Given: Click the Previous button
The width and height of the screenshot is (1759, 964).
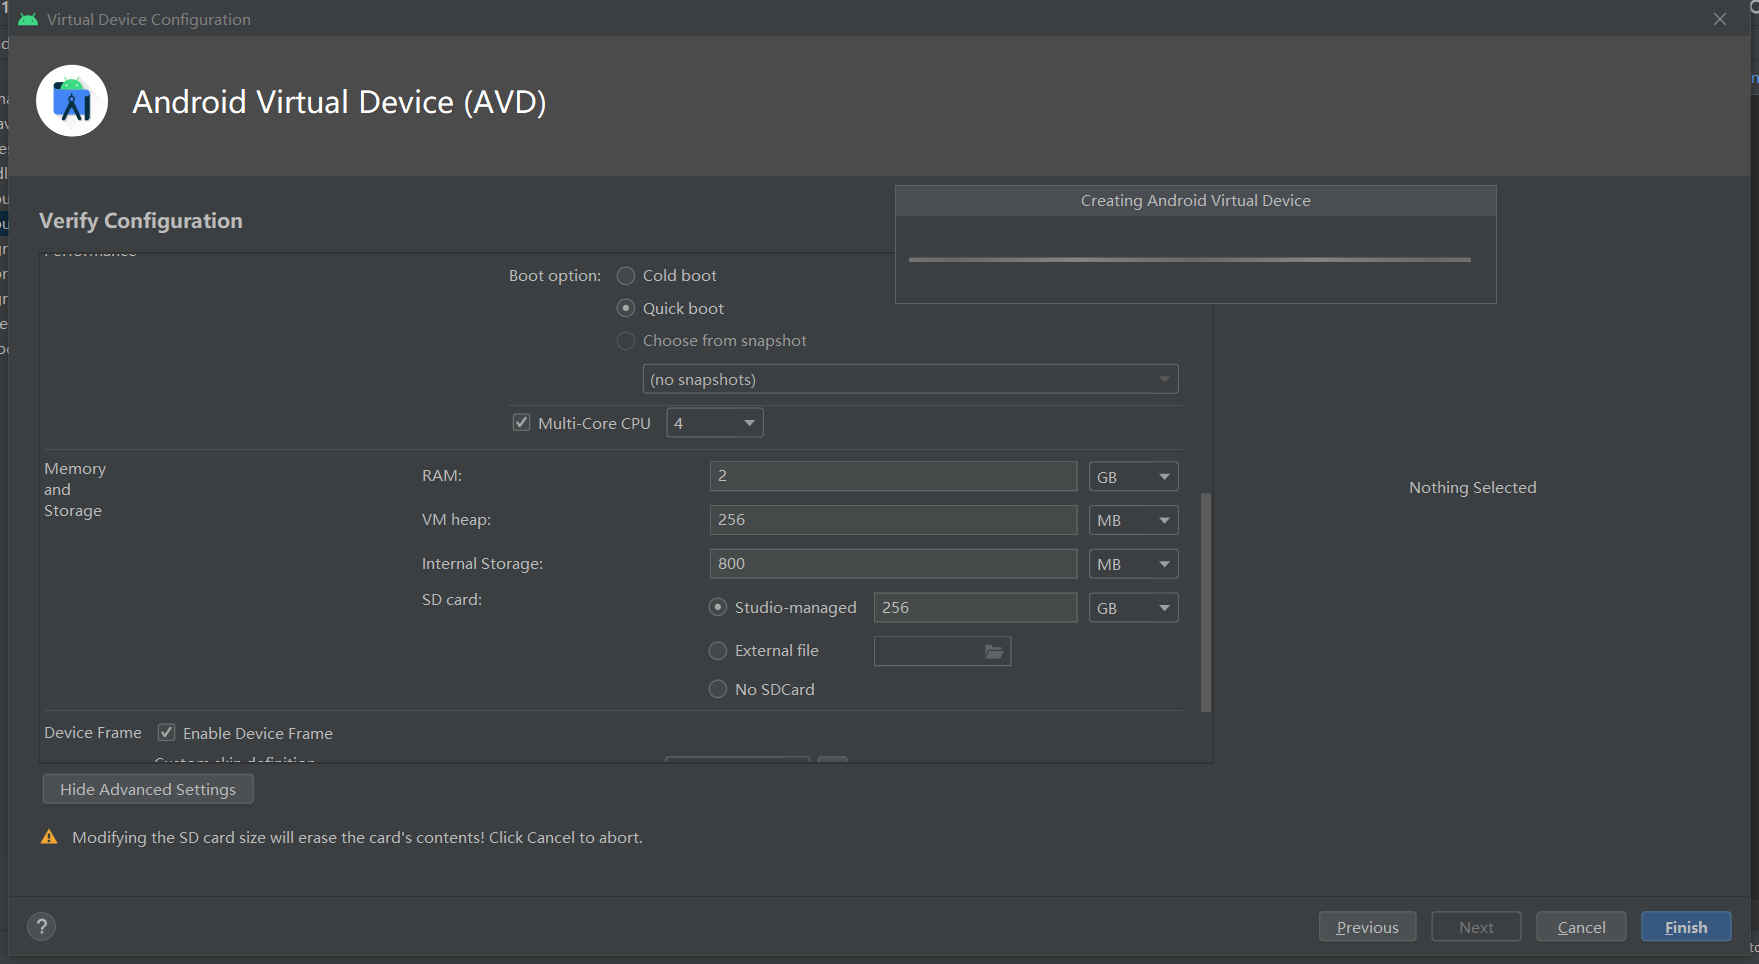Looking at the screenshot, I should click(x=1367, y=927).
